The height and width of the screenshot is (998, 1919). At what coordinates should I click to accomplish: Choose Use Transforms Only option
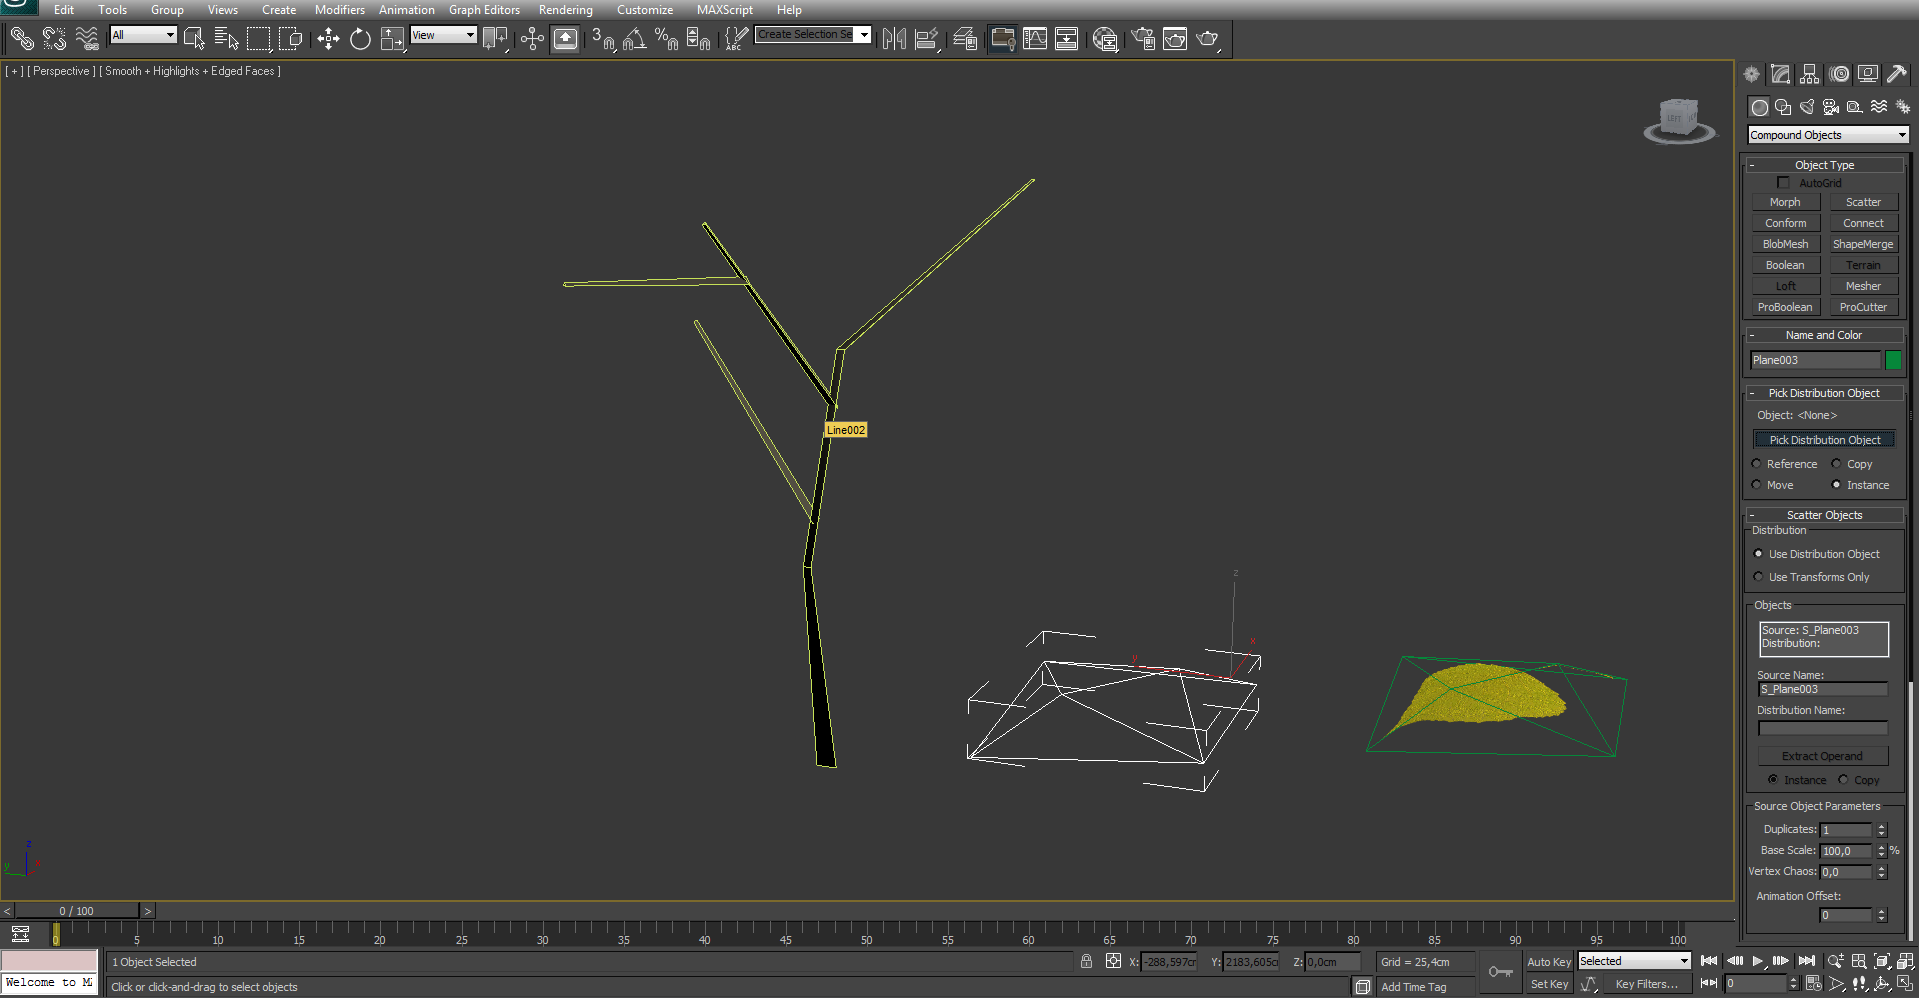click(1759, 577)
